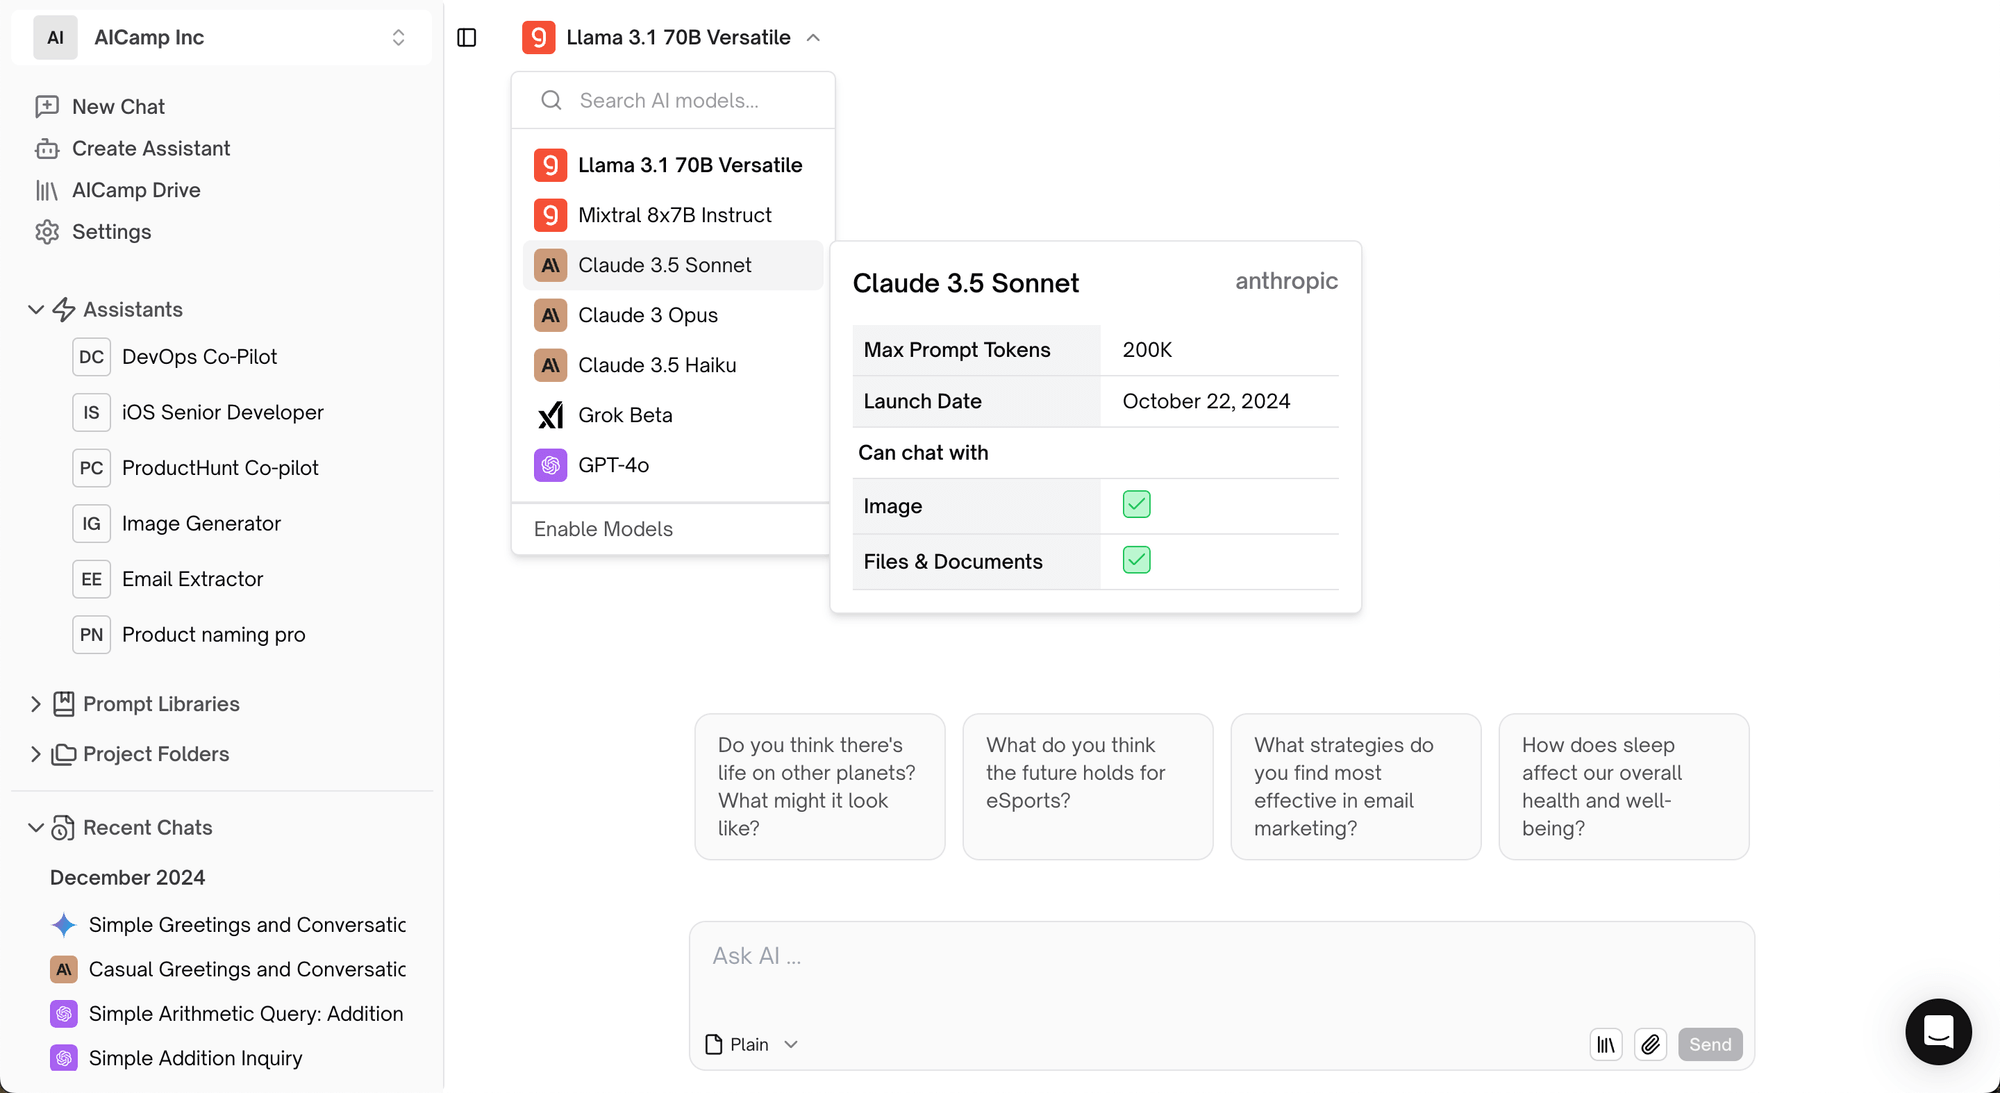This screenshot has width=2000, height=1093.
Task: Toggle the Files & Documents checkbox
Action: click(1136, 560)
